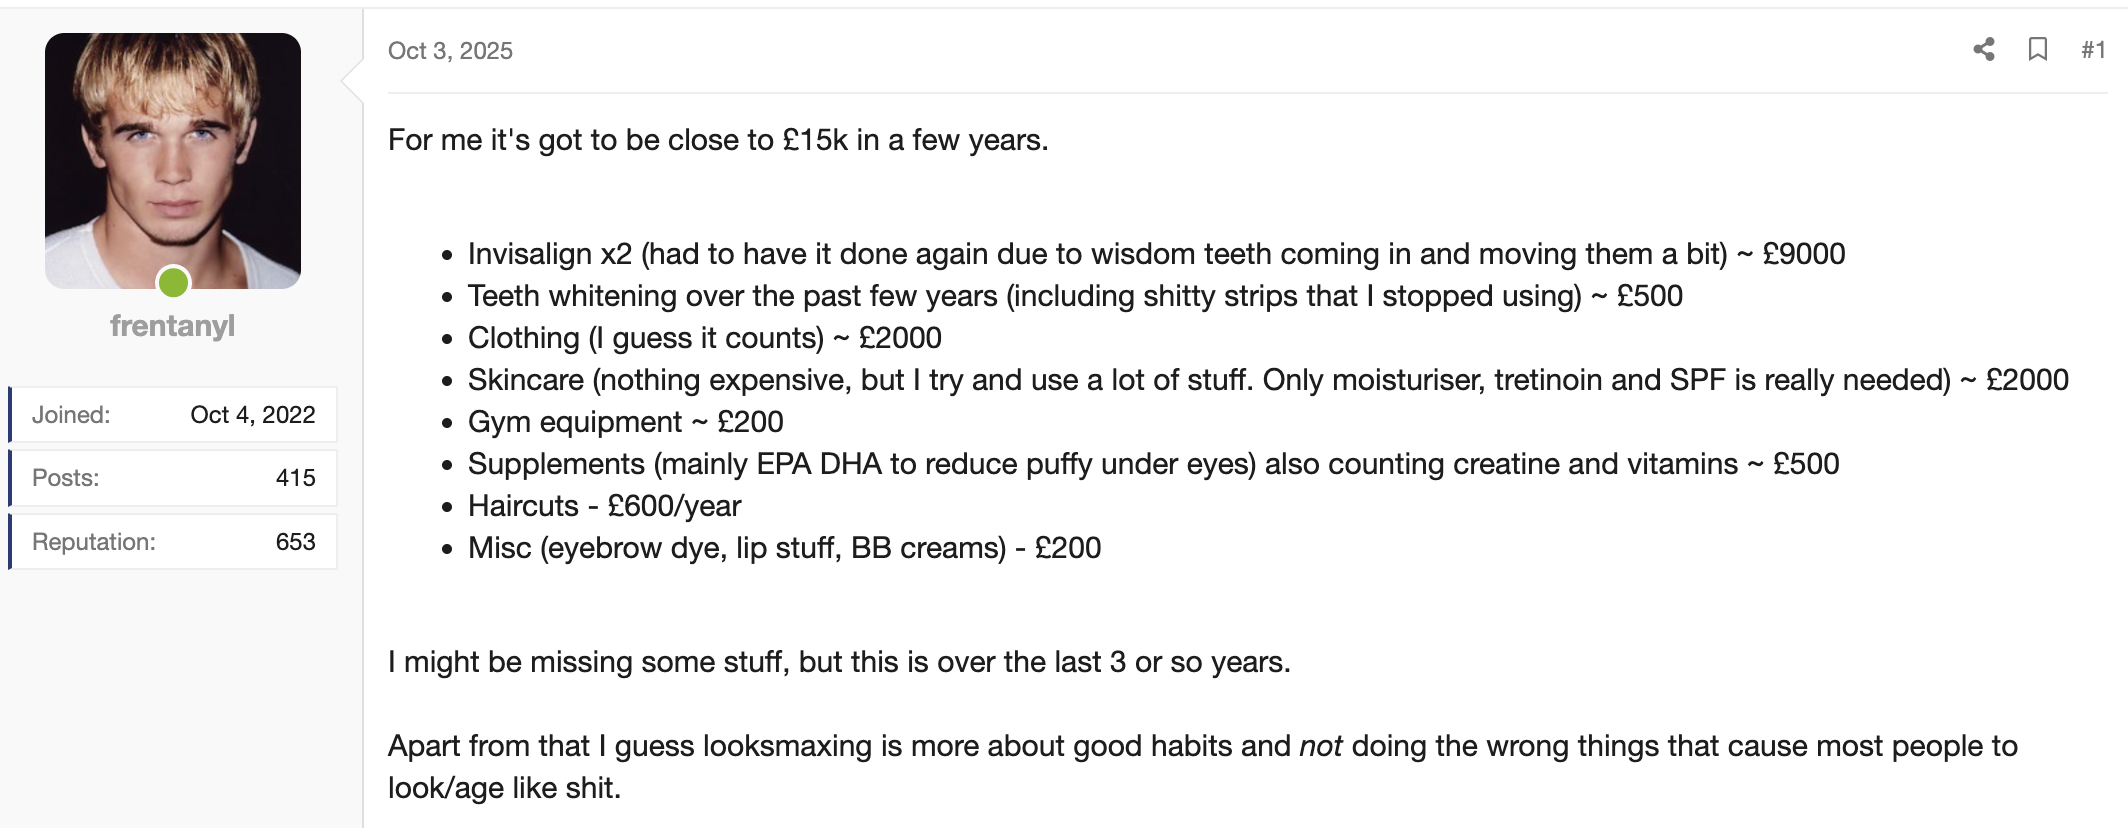This screenshot has width=2128, height=828.
Task: Click the Oct 3, 2025 post date
Action: tap(450, 51)
